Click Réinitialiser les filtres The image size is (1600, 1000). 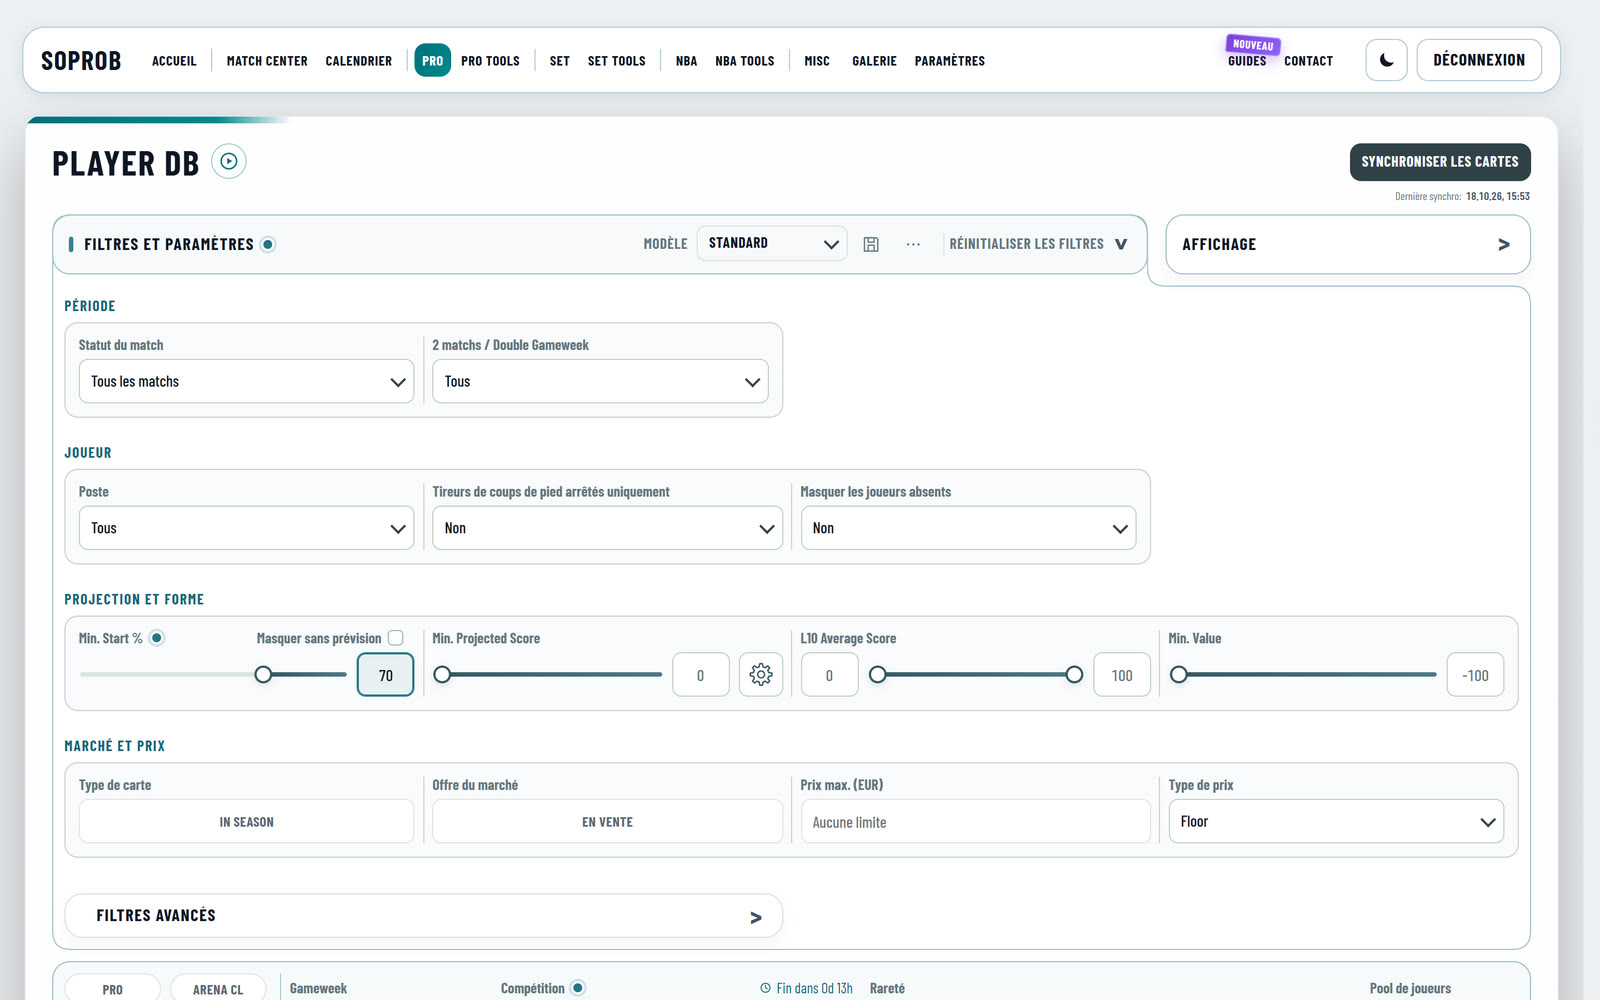(x=1026, y=244)
